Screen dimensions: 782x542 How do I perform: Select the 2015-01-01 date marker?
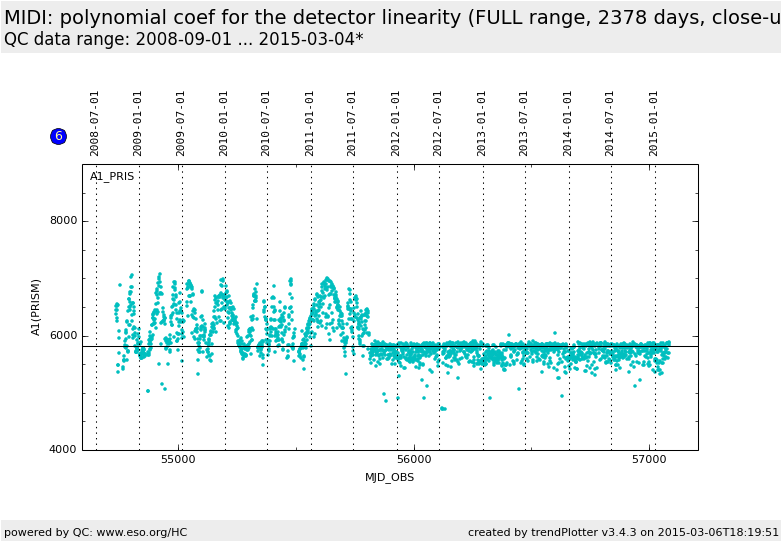coord(654,123)
